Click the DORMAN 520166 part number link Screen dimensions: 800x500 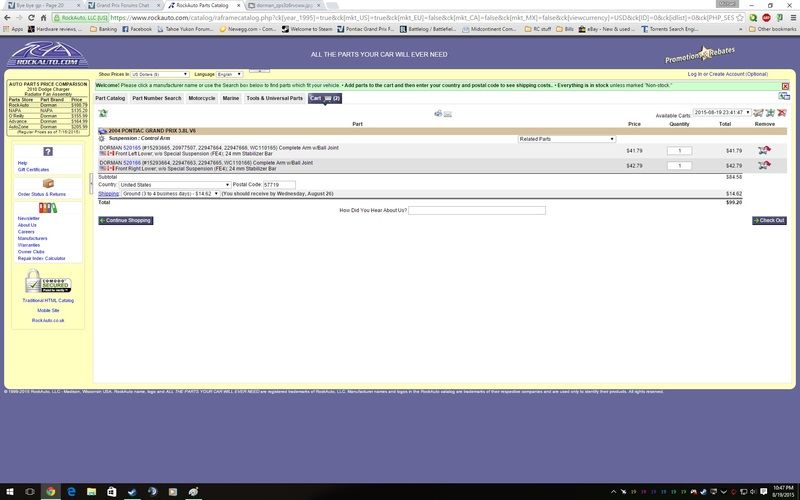tap(132, 163)
